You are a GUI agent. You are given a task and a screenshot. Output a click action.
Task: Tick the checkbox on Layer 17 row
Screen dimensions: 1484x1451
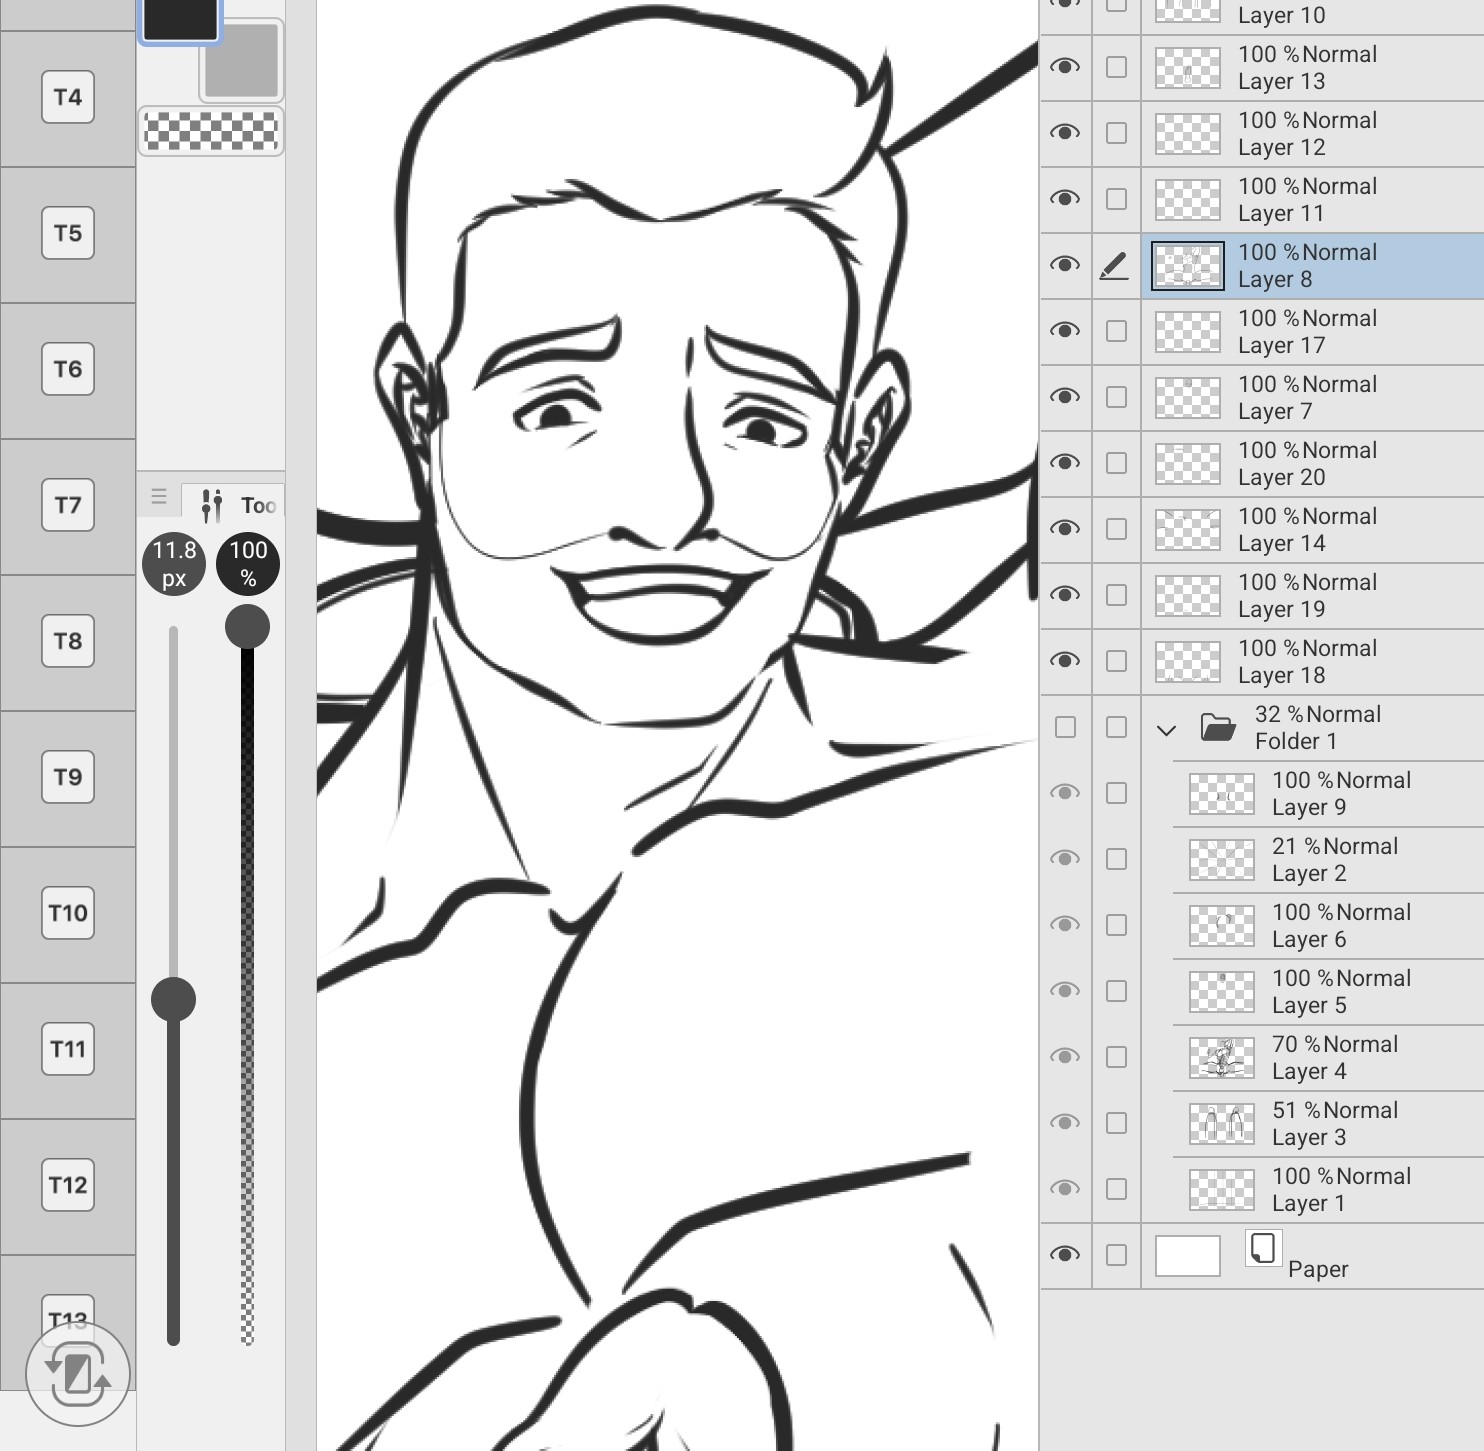(x=1116, y=331)
